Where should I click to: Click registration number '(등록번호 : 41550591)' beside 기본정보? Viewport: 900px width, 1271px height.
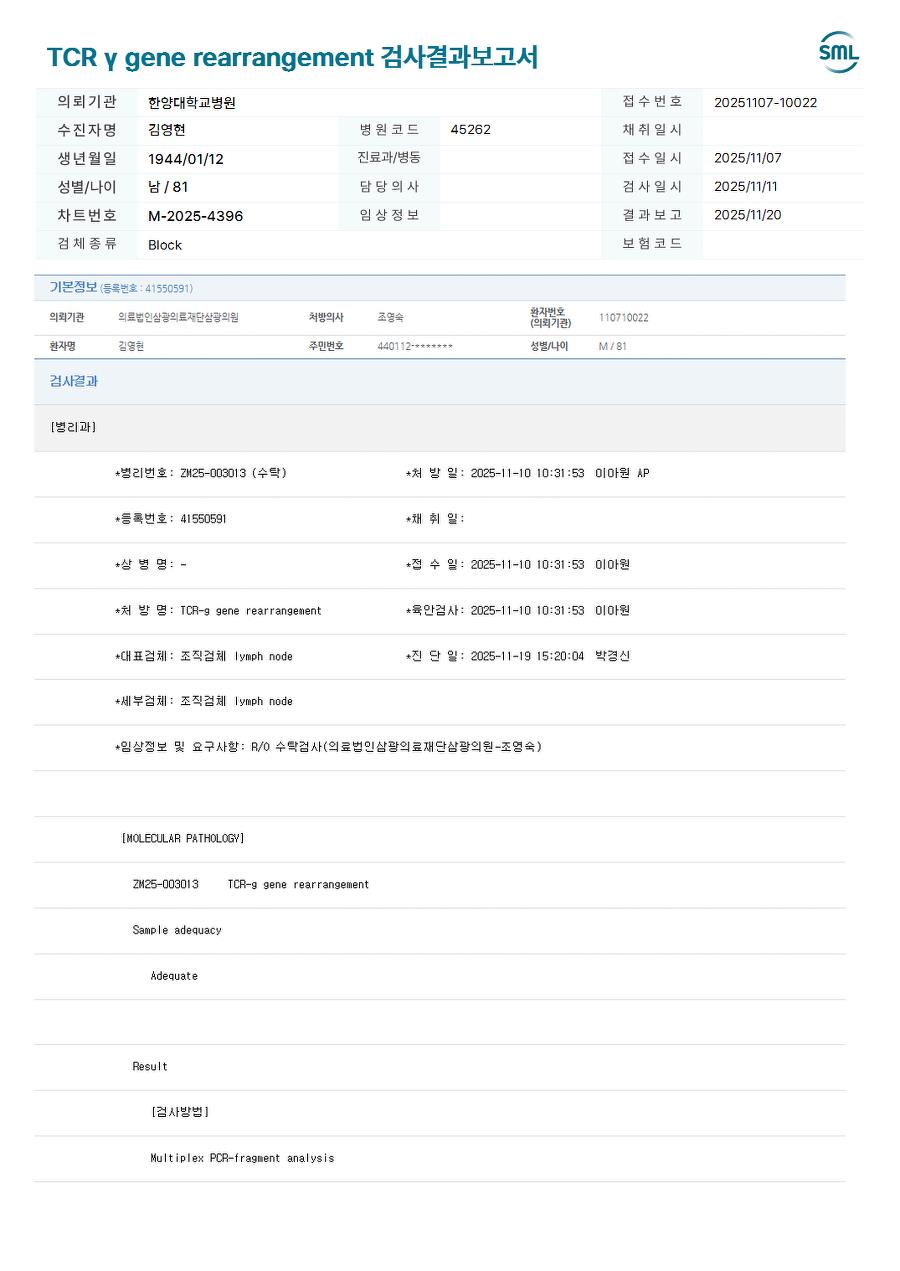146,288
